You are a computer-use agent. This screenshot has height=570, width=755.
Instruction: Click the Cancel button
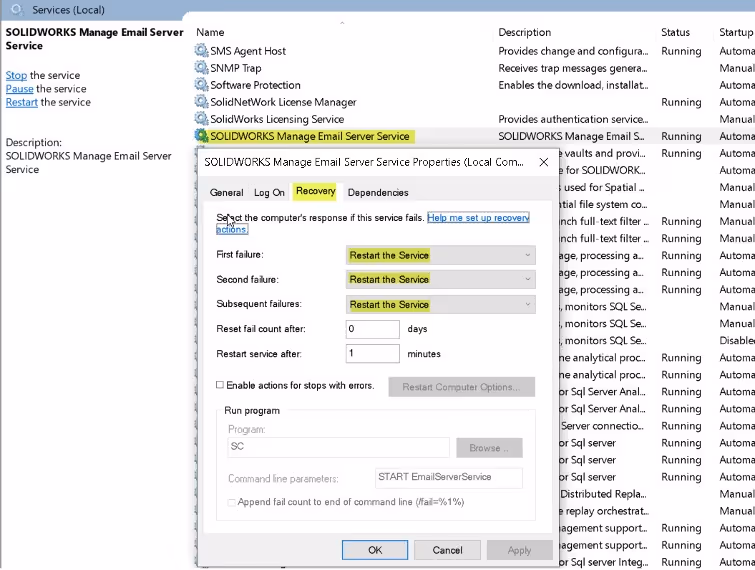(447, 550)
